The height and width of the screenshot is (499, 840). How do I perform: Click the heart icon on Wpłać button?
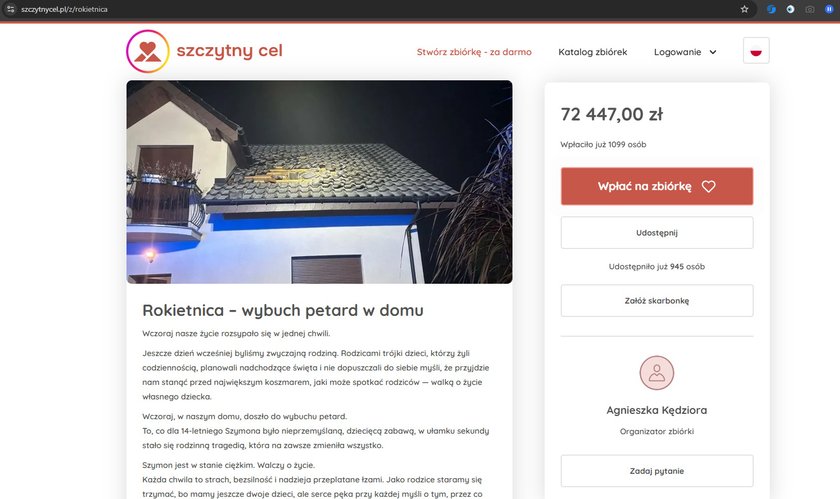[x=708, y=187]
